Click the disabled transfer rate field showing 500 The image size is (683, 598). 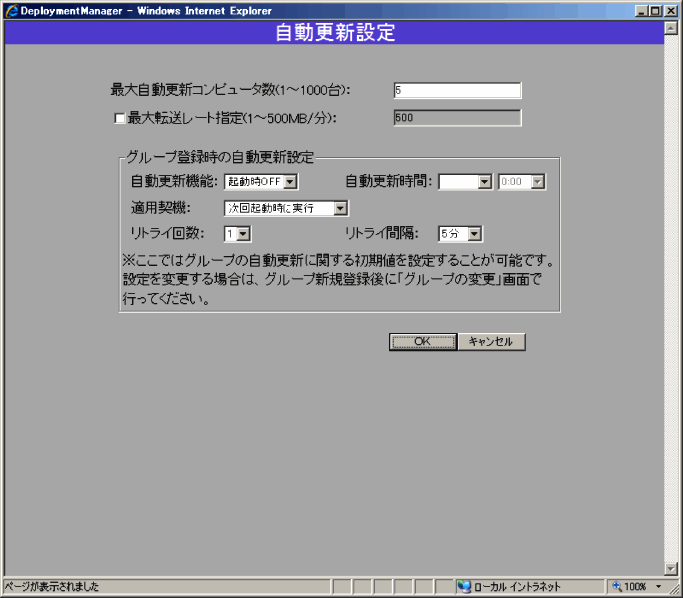457,118
